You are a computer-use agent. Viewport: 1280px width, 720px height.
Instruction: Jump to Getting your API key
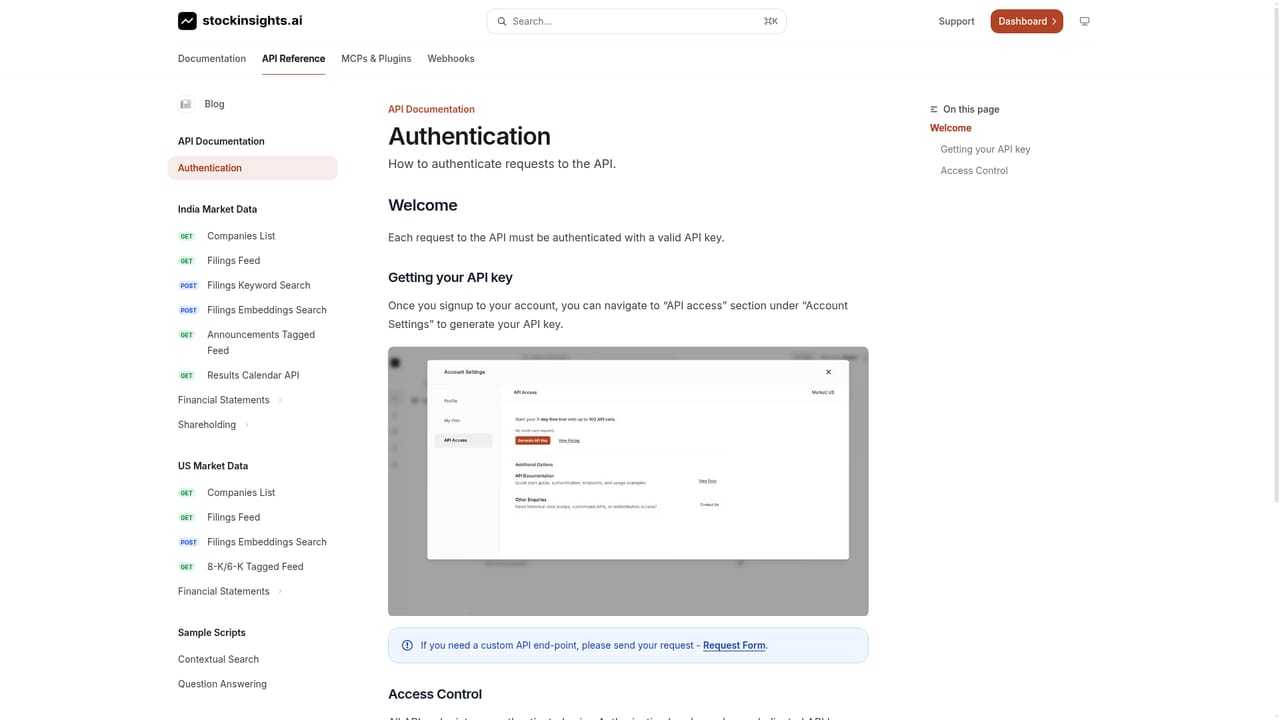click(985, 149)
